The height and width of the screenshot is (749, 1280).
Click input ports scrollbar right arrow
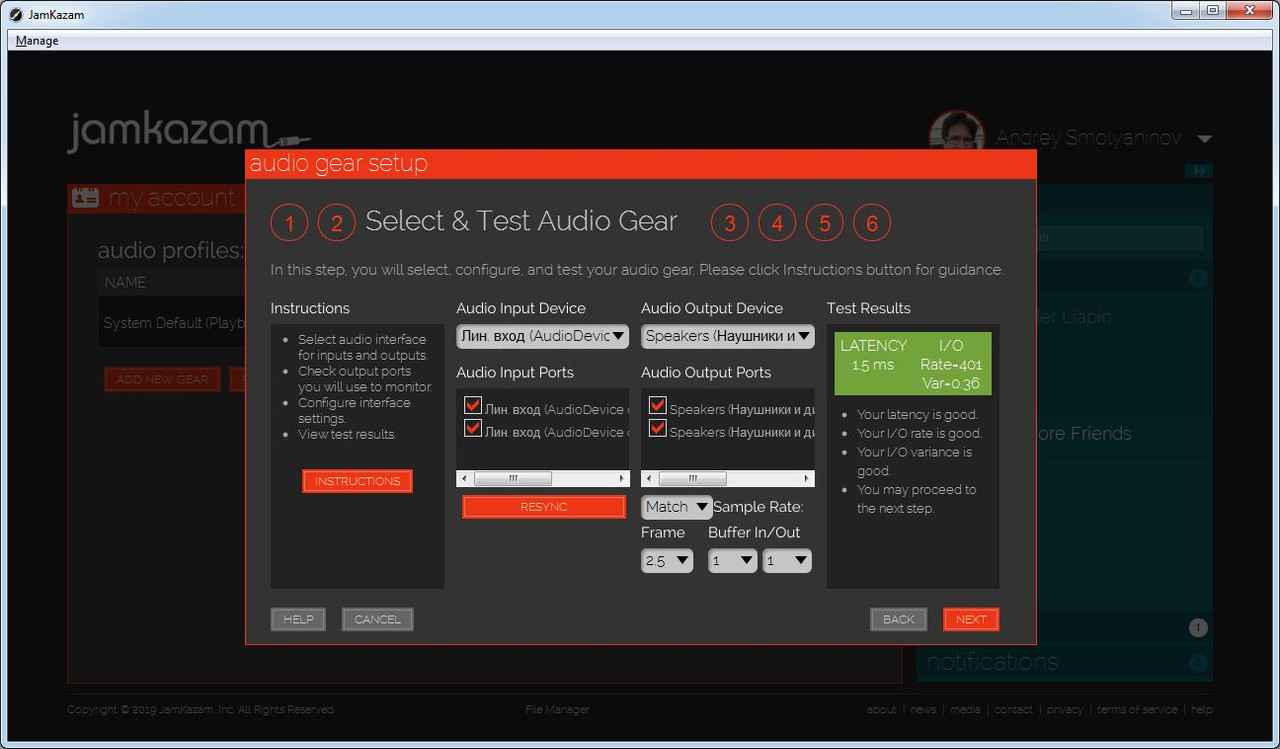622,479
